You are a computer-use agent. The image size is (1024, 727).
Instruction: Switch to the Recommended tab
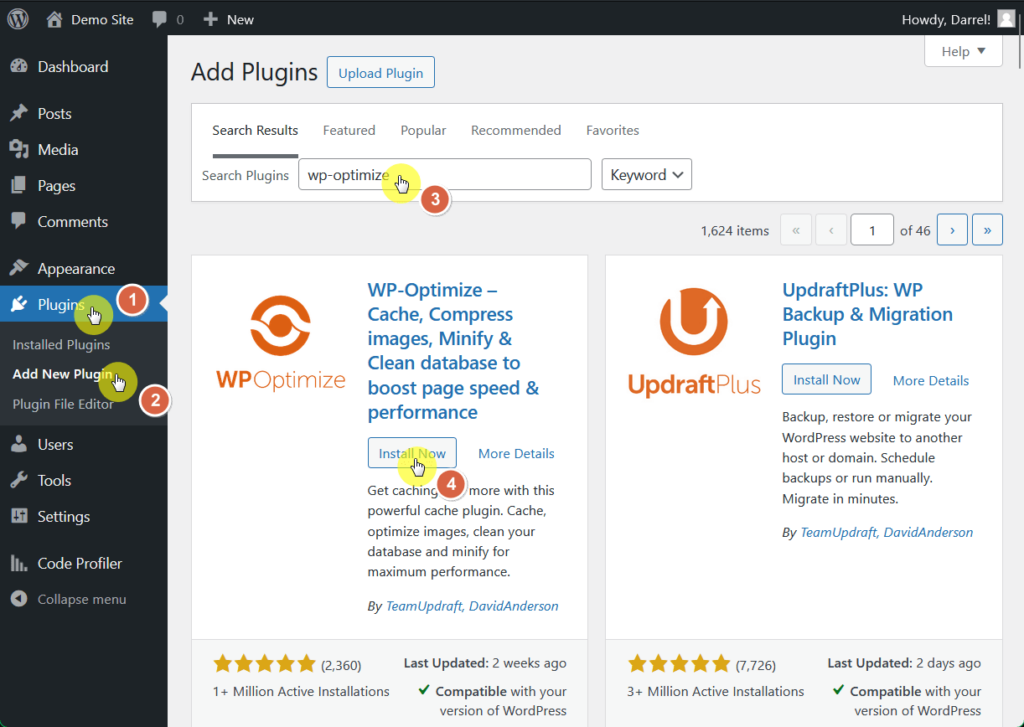(x=516, y=131)
